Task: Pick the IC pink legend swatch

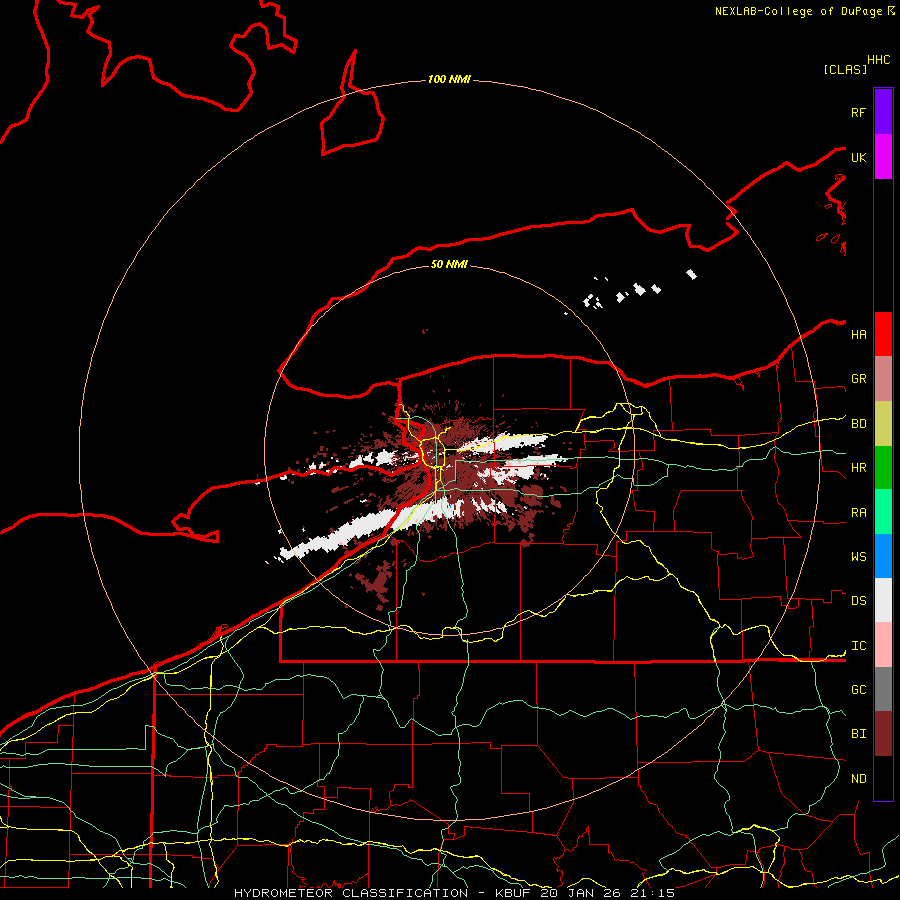Action: (883, 645)
